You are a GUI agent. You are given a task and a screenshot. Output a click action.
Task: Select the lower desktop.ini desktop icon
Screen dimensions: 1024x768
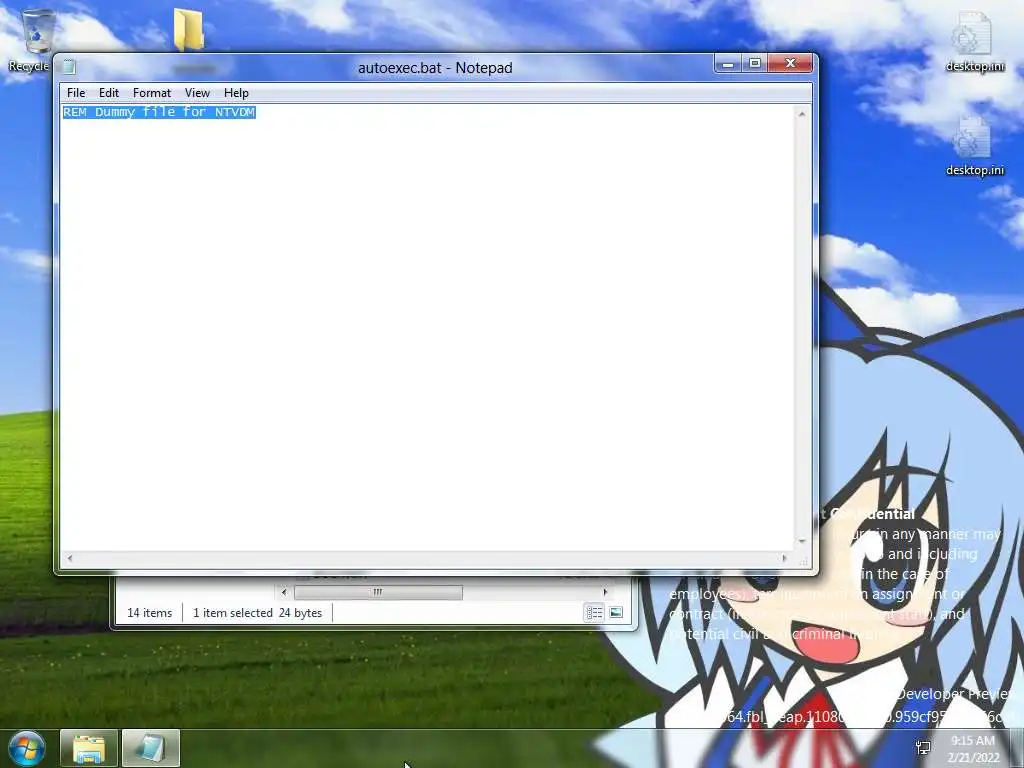click(974, 146)
